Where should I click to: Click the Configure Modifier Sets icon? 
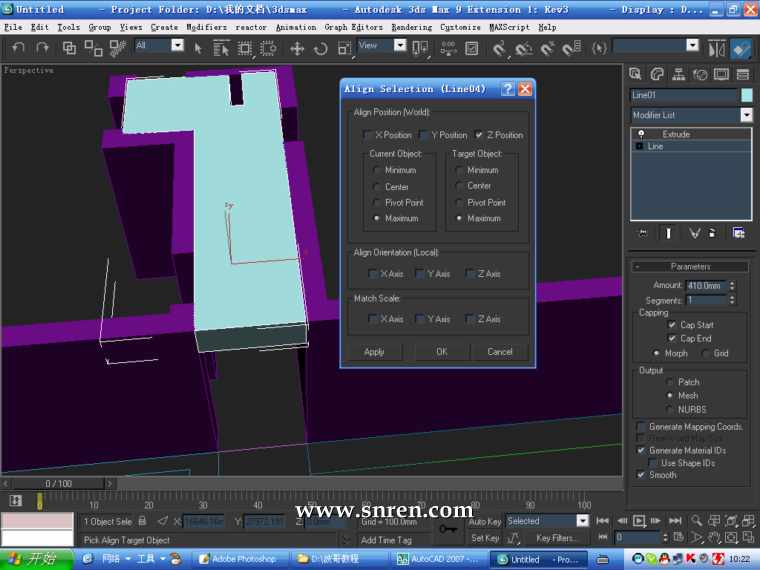[x=738, y=232]
